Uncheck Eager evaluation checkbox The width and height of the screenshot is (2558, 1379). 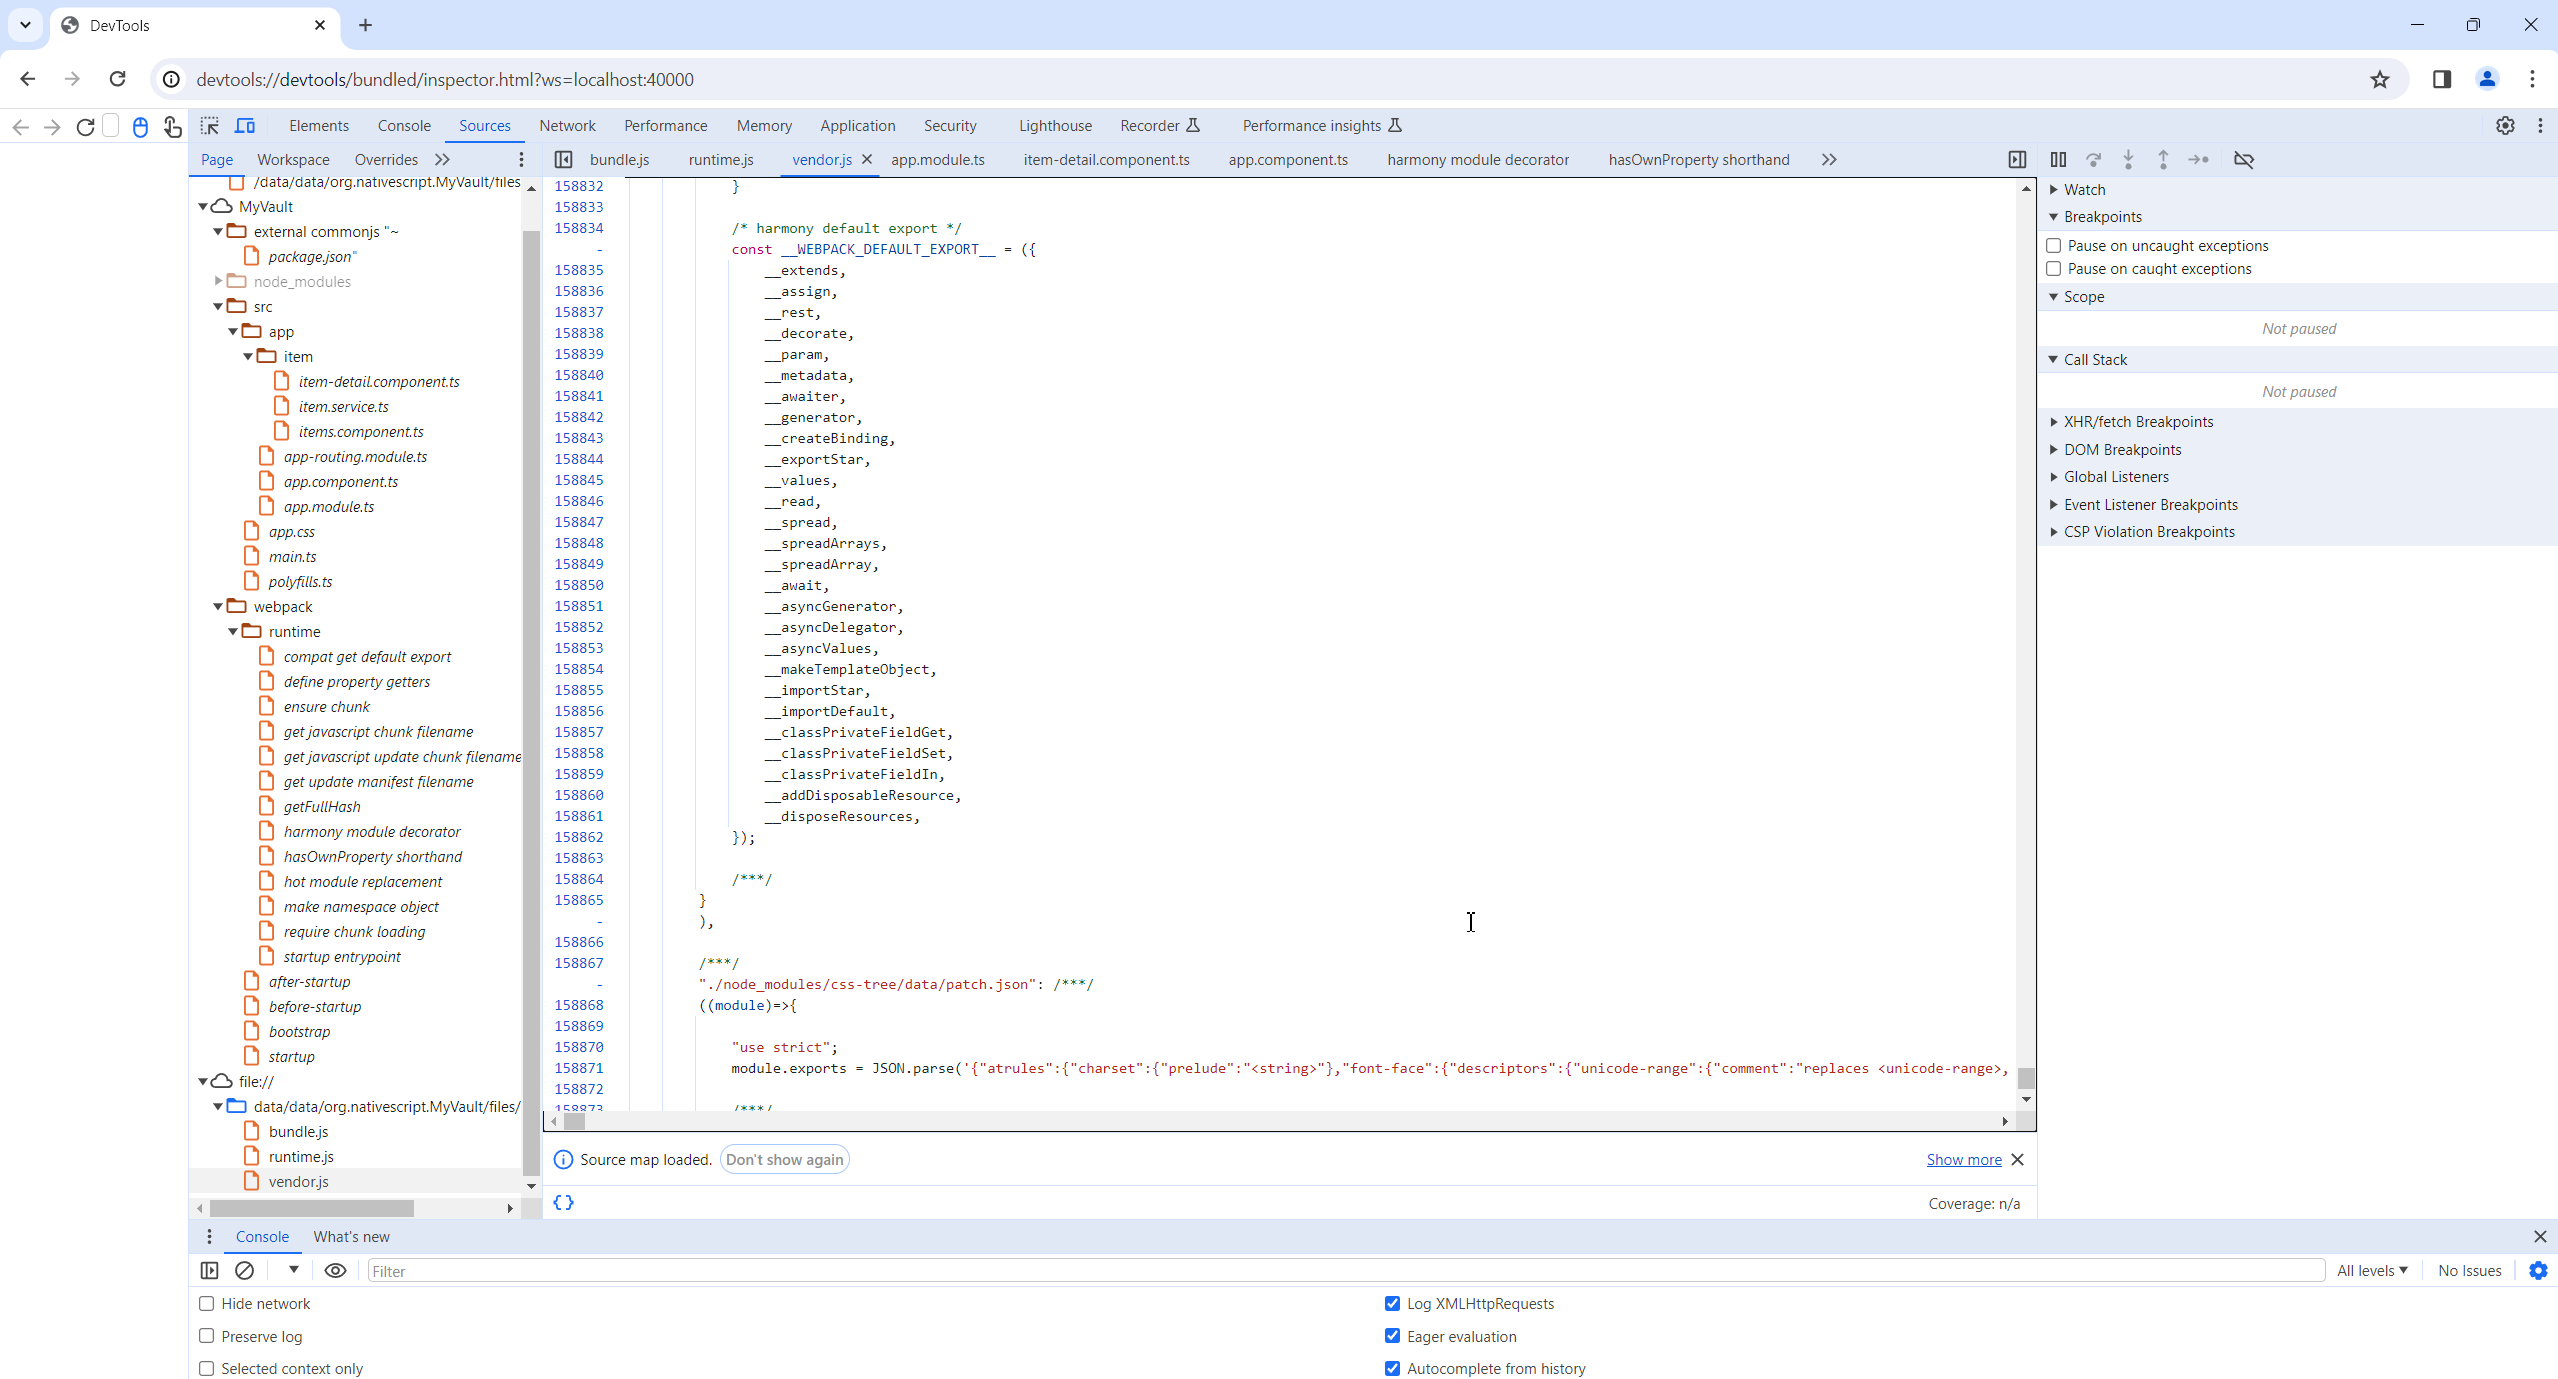(x=1392, y=1336)
